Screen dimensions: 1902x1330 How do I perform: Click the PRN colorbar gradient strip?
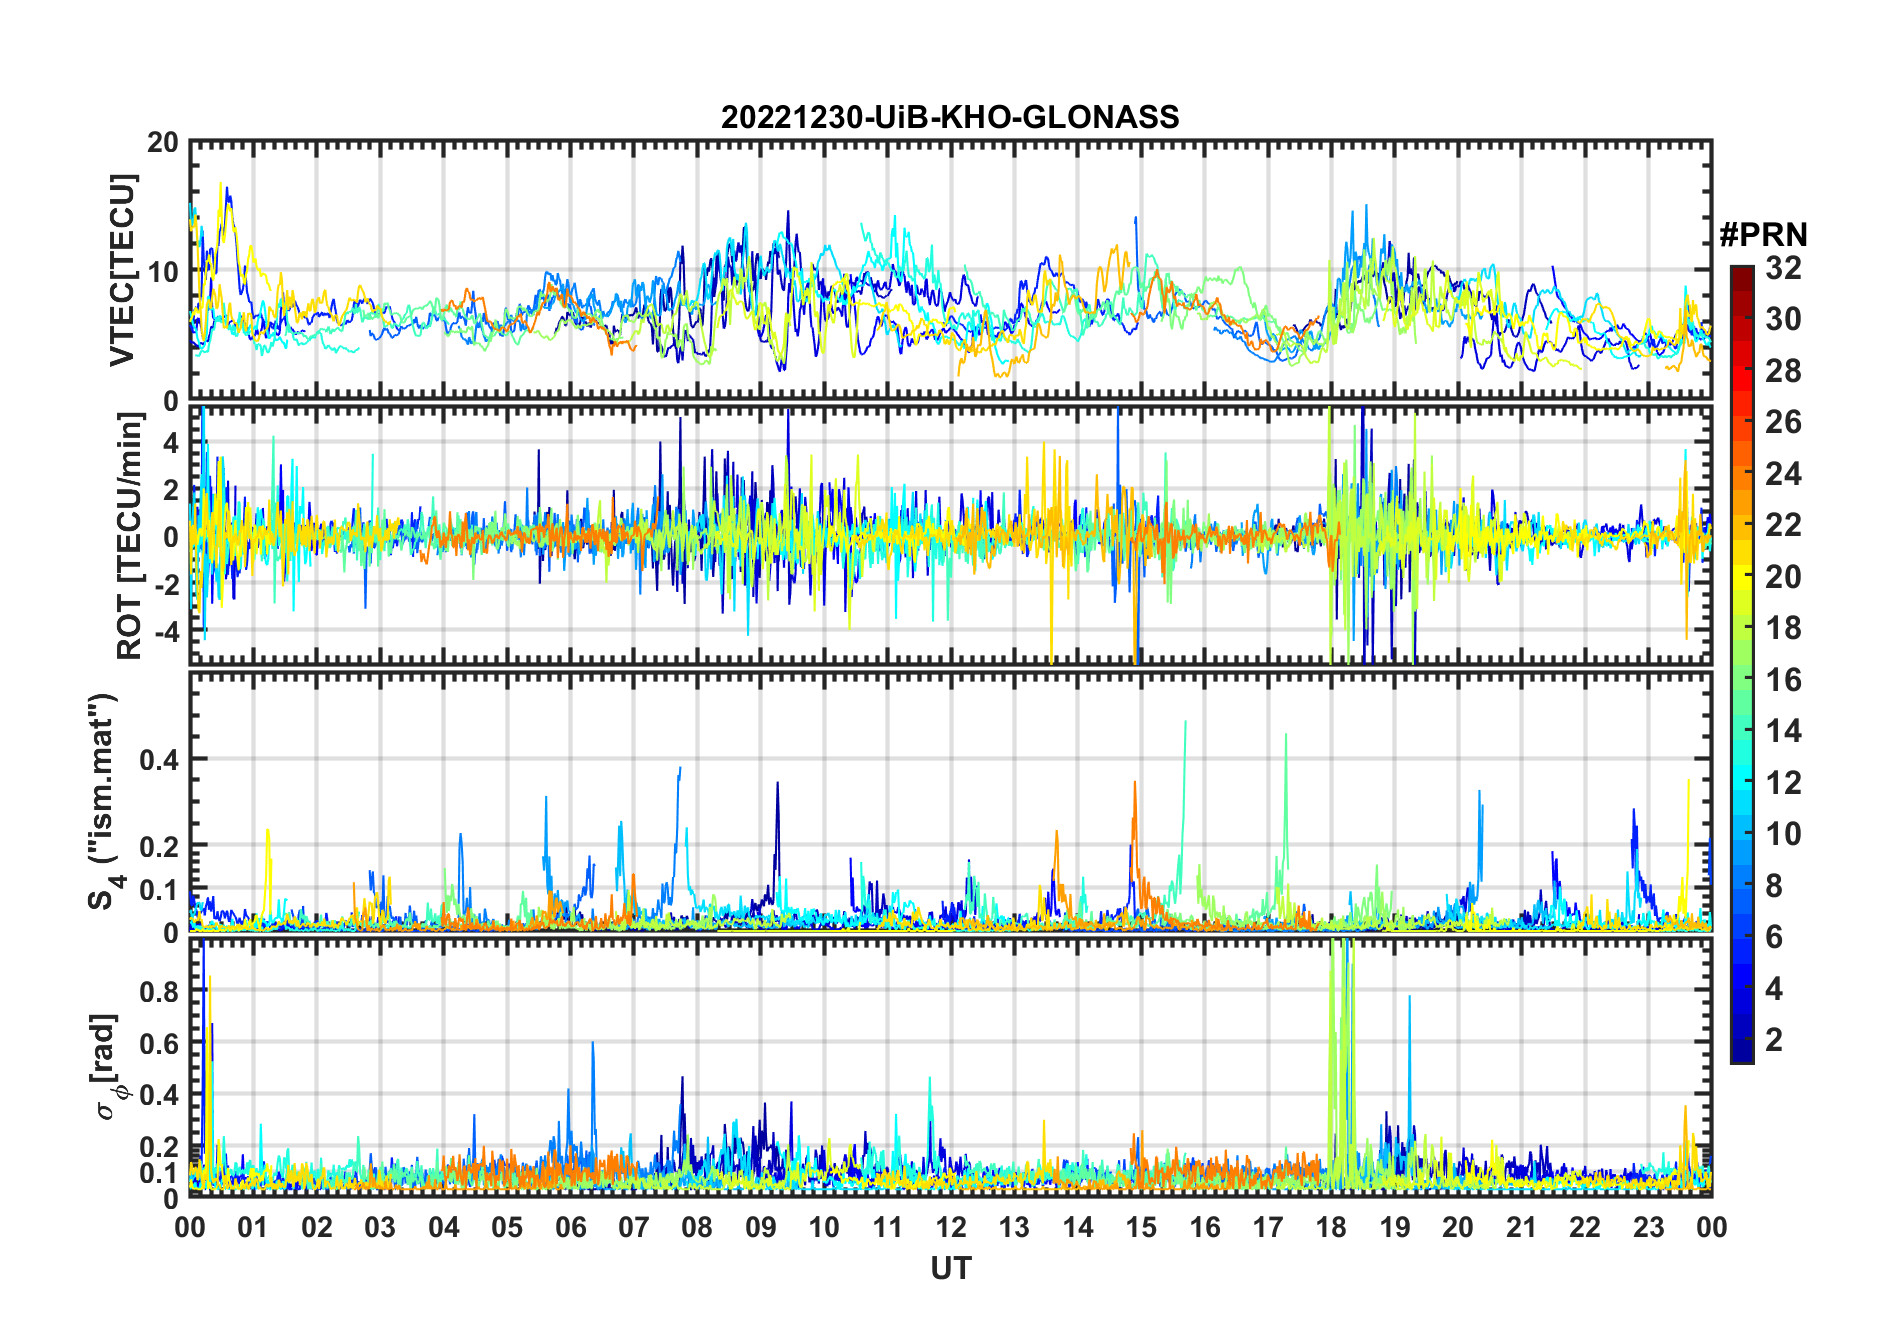point(1742,664)
